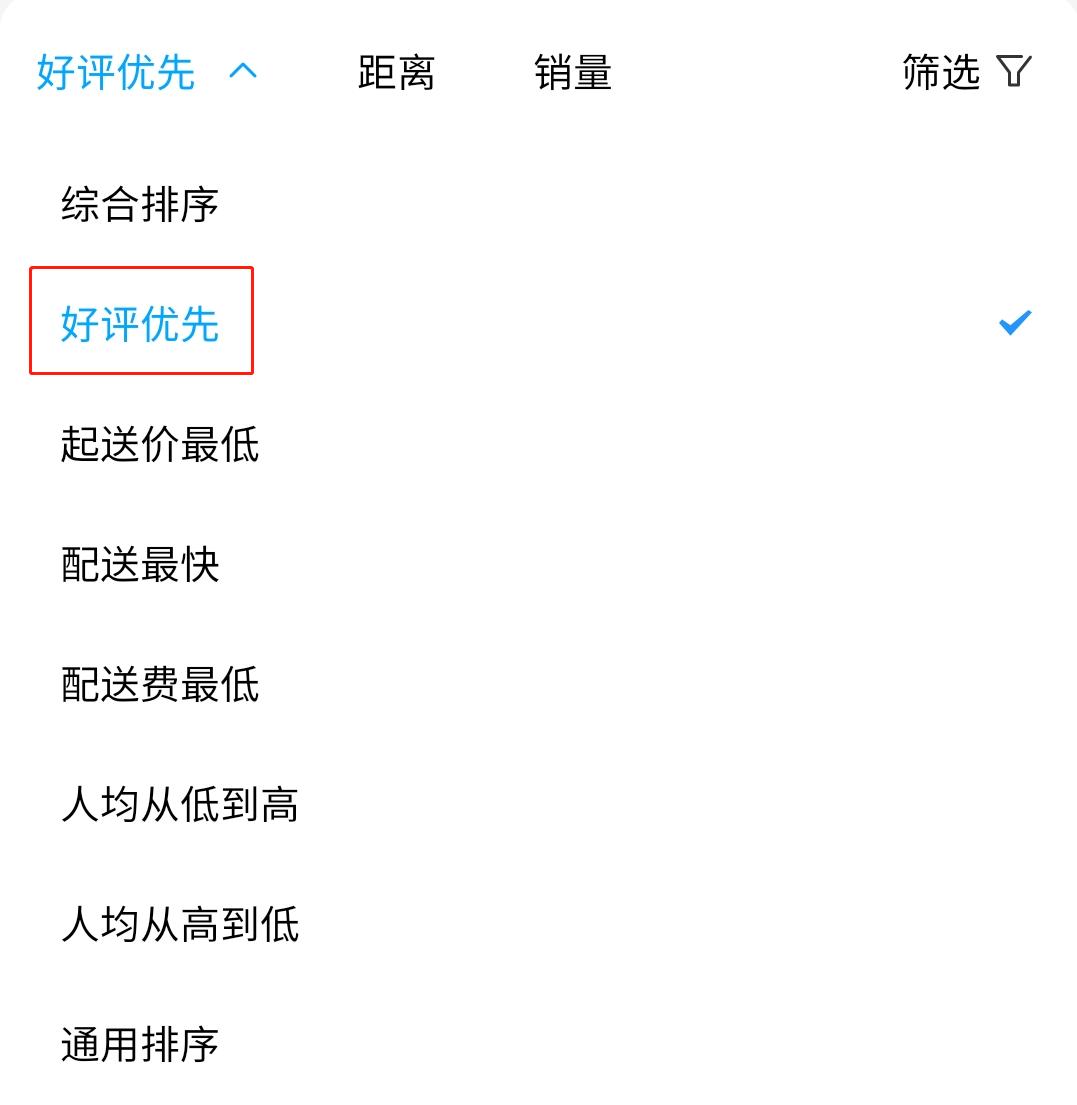Sort by lowest delivery fee

[x=160, y=685]
